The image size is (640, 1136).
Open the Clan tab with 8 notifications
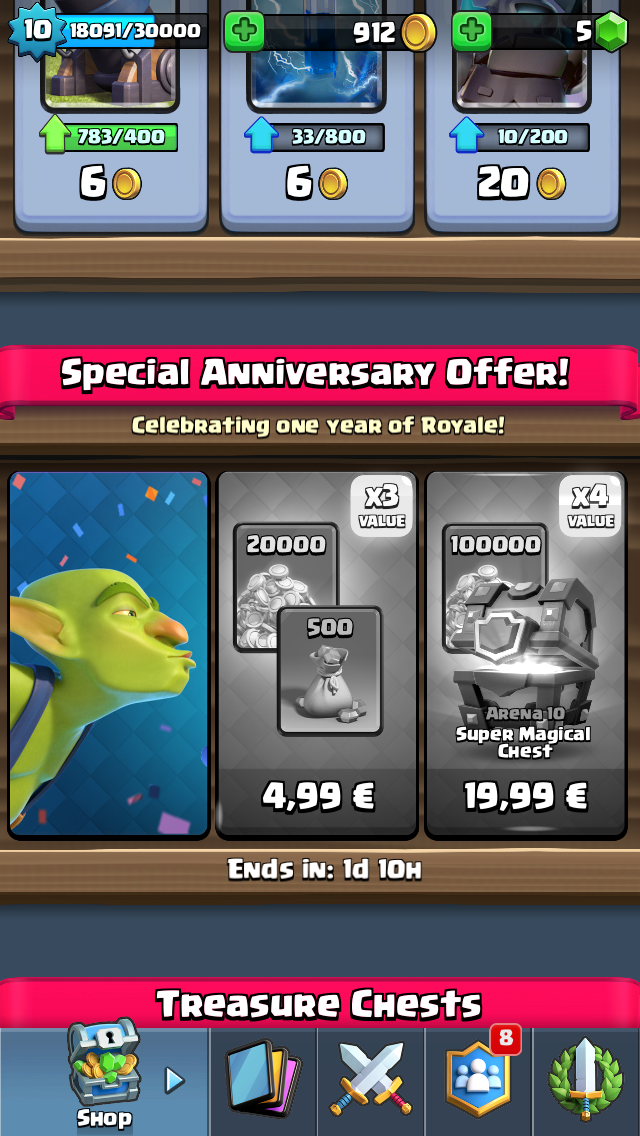pos(478,1079)
